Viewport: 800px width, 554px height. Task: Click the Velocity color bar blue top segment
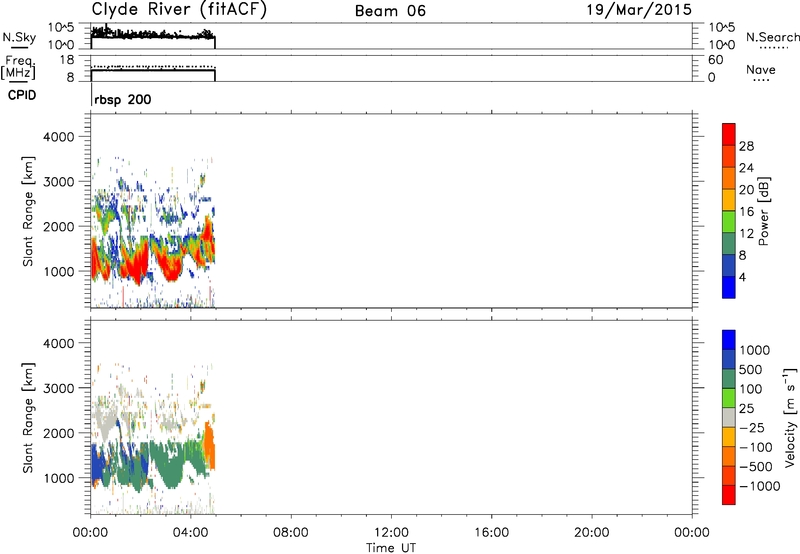729,340
